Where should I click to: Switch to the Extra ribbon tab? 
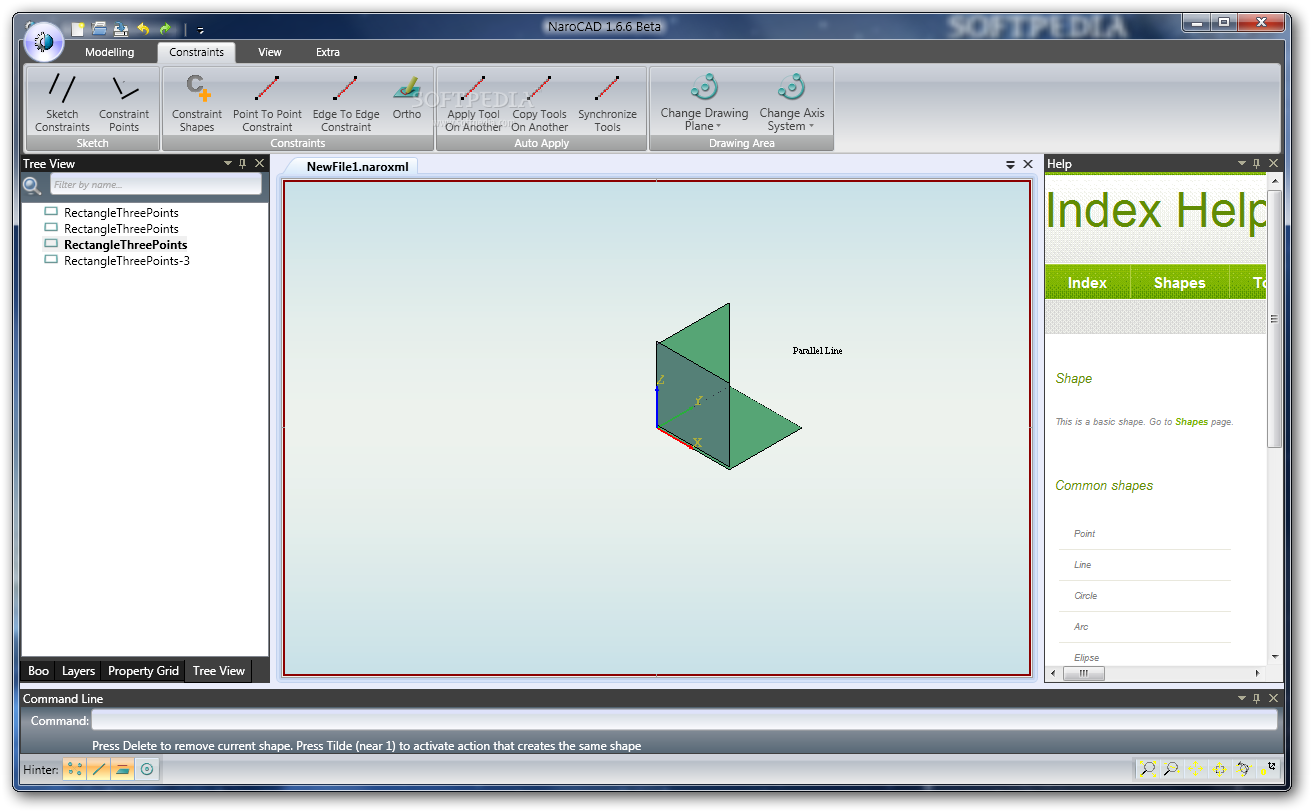tap(328, 52)
